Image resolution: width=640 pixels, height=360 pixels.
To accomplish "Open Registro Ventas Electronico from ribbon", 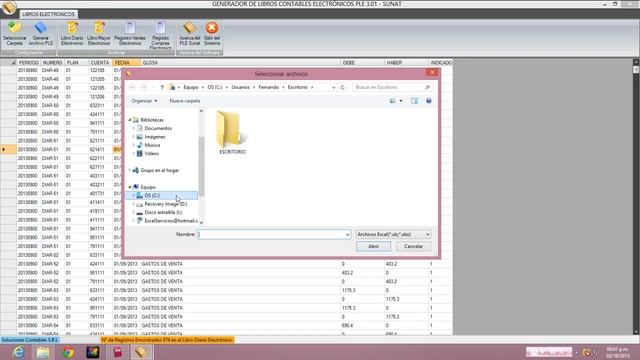I will (130, 34).
